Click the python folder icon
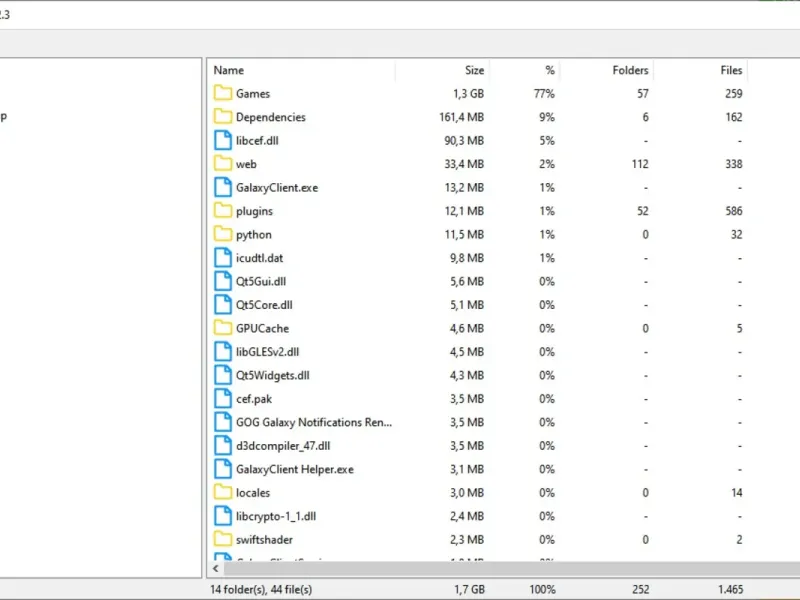800x600 pixels. point(222,234)
